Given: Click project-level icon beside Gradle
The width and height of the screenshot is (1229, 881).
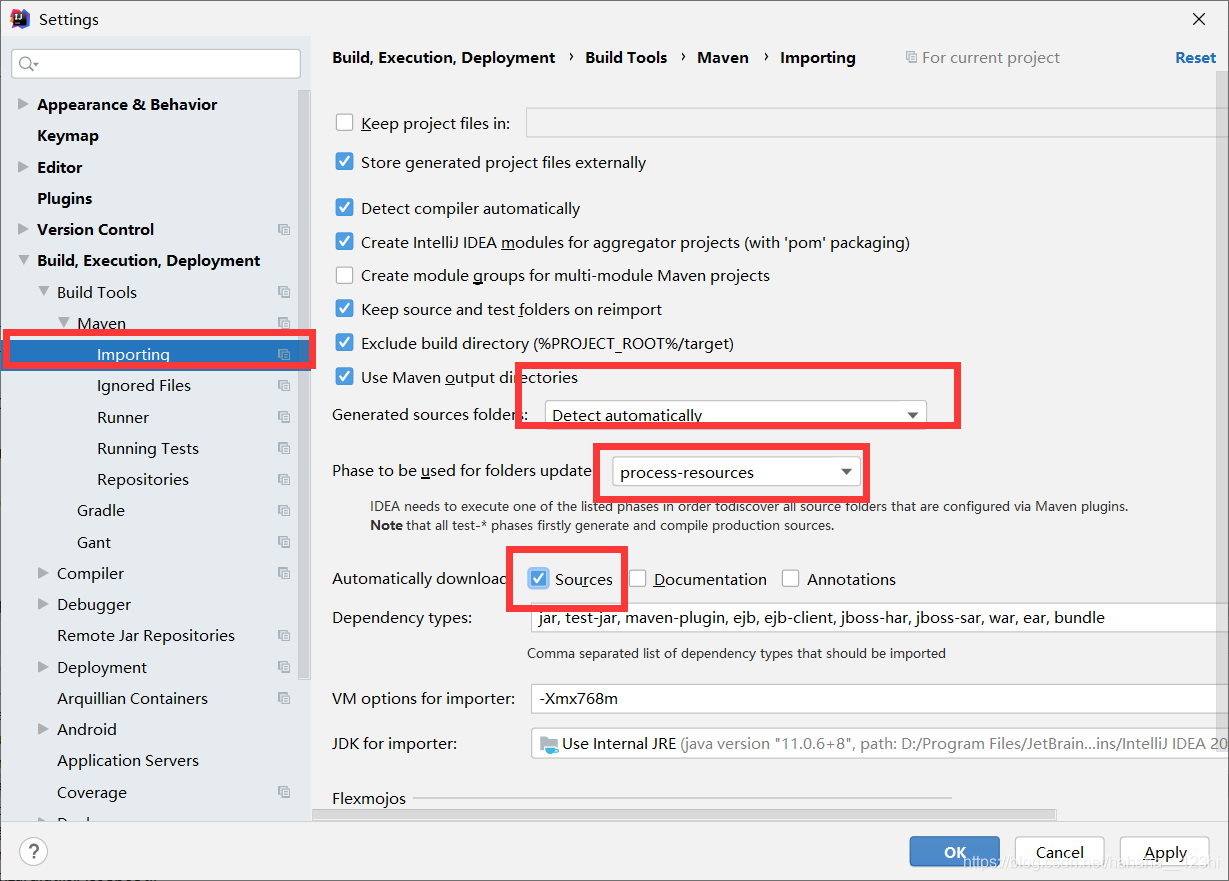Looking at the screenshot, I should (284, 511).
